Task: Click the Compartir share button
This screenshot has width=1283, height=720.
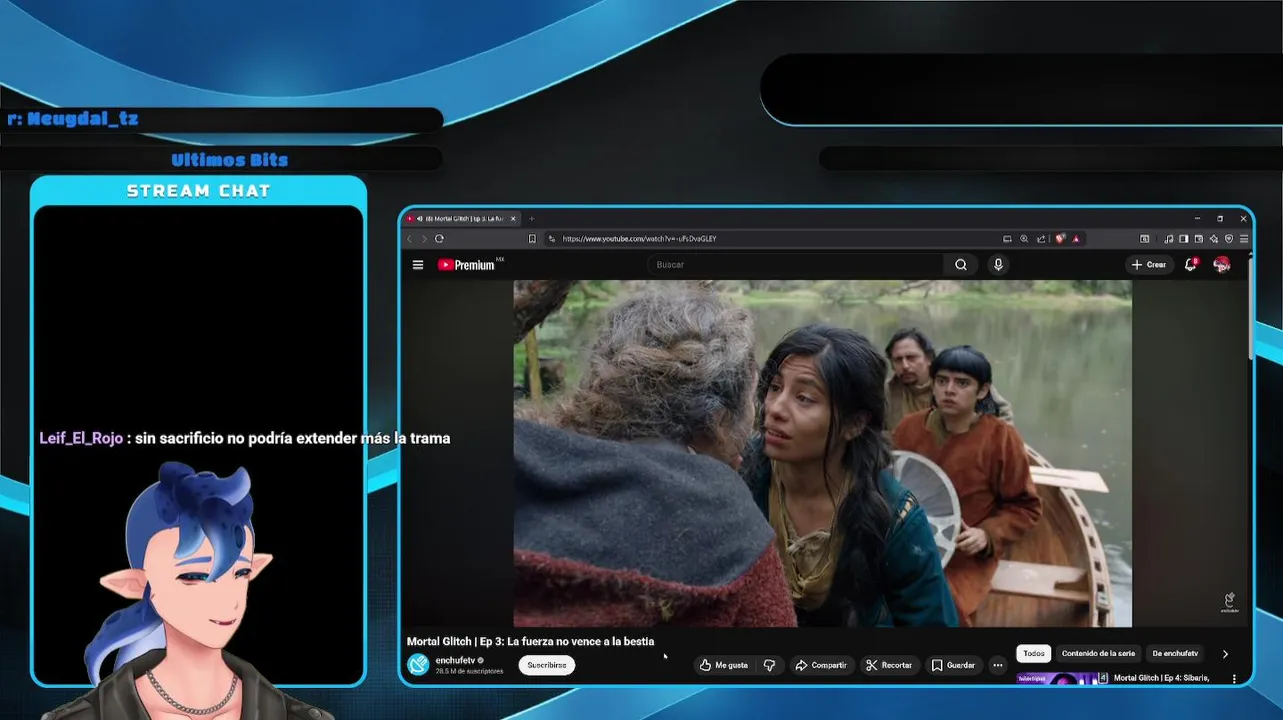Action: pos(821,665)
